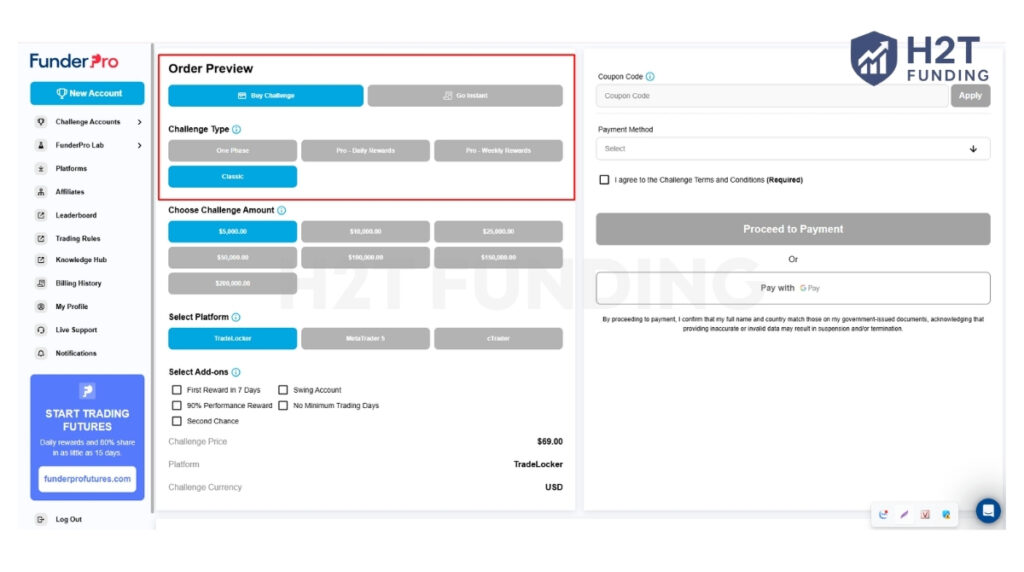Apply the coupon code

pyautogui.click(x=970, y=95)
